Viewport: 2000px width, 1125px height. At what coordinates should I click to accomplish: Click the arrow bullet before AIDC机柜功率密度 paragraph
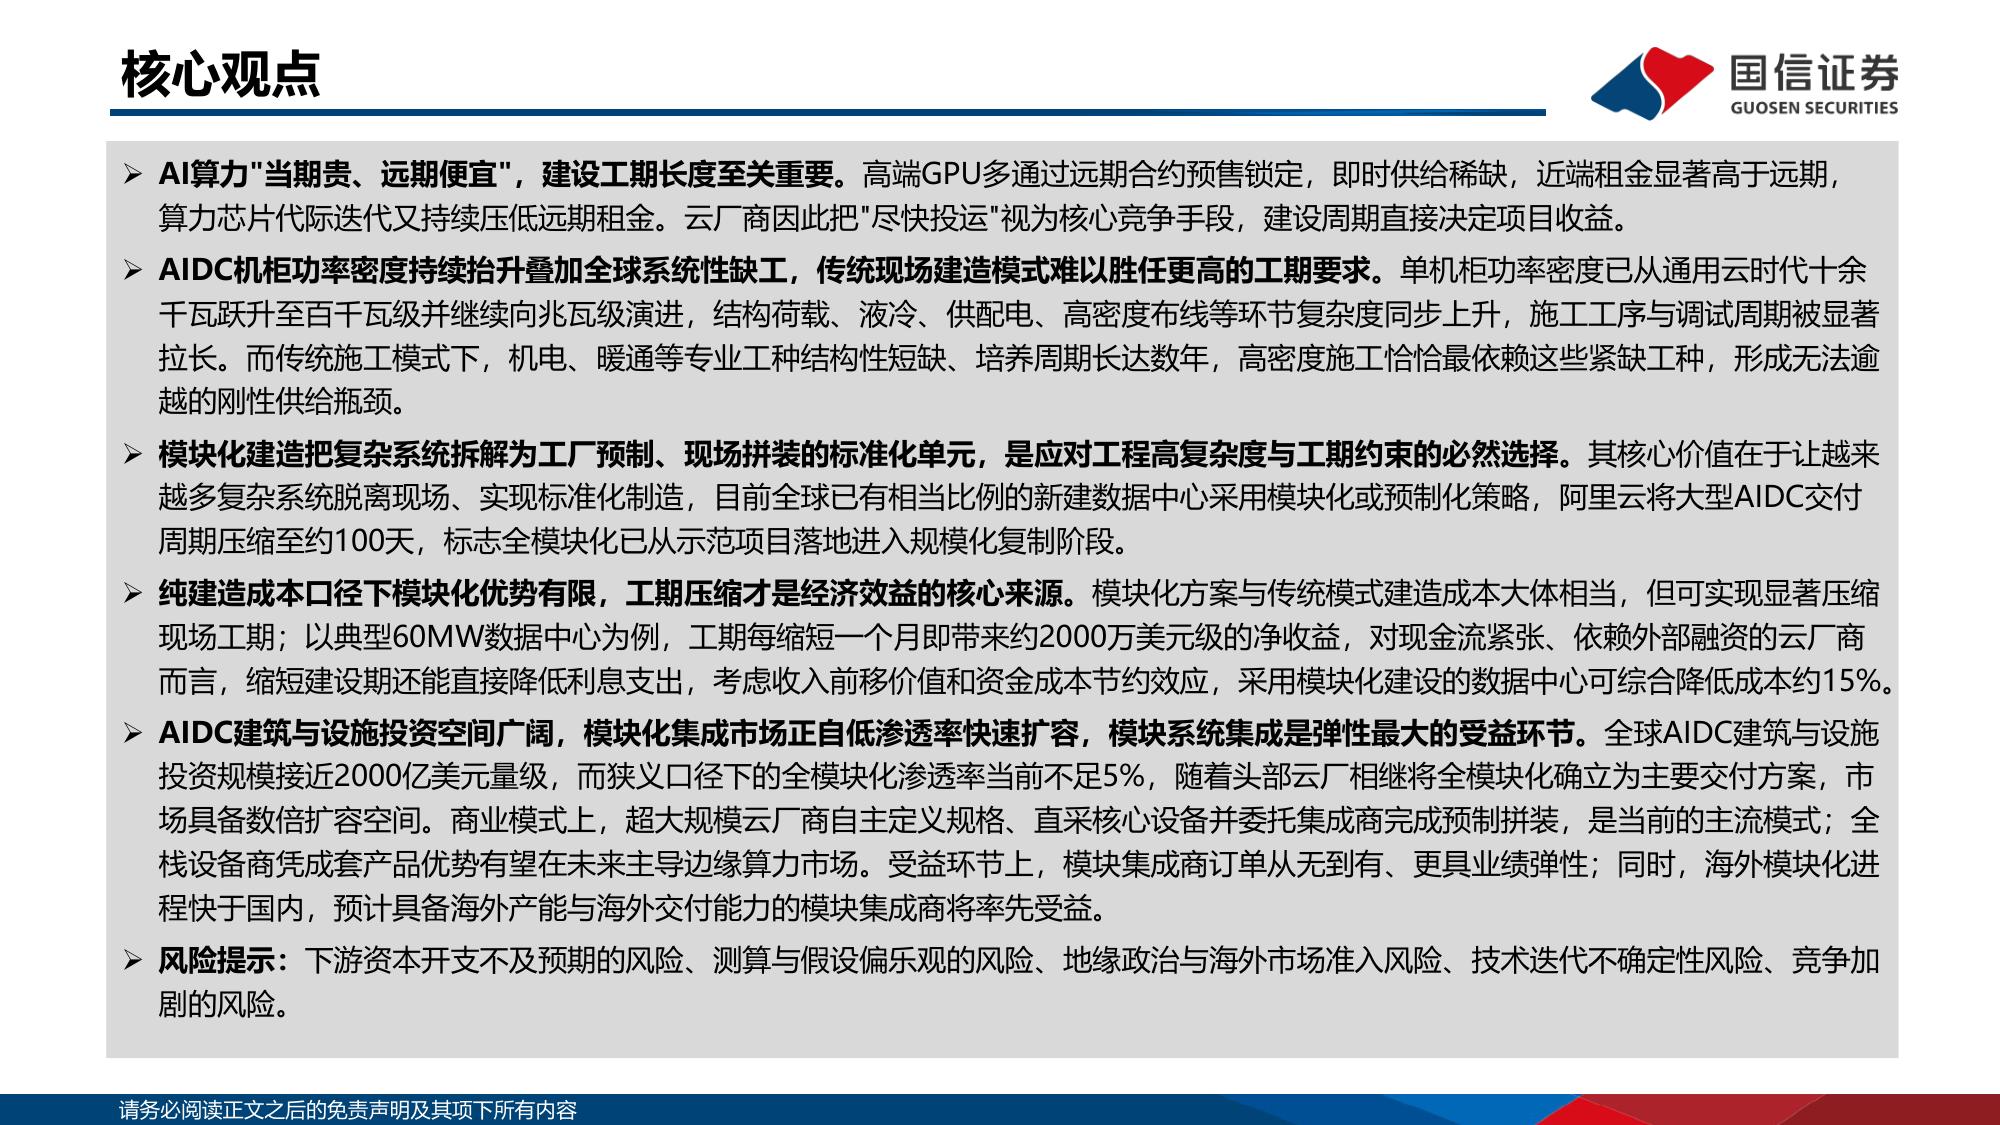click(133, 271)
